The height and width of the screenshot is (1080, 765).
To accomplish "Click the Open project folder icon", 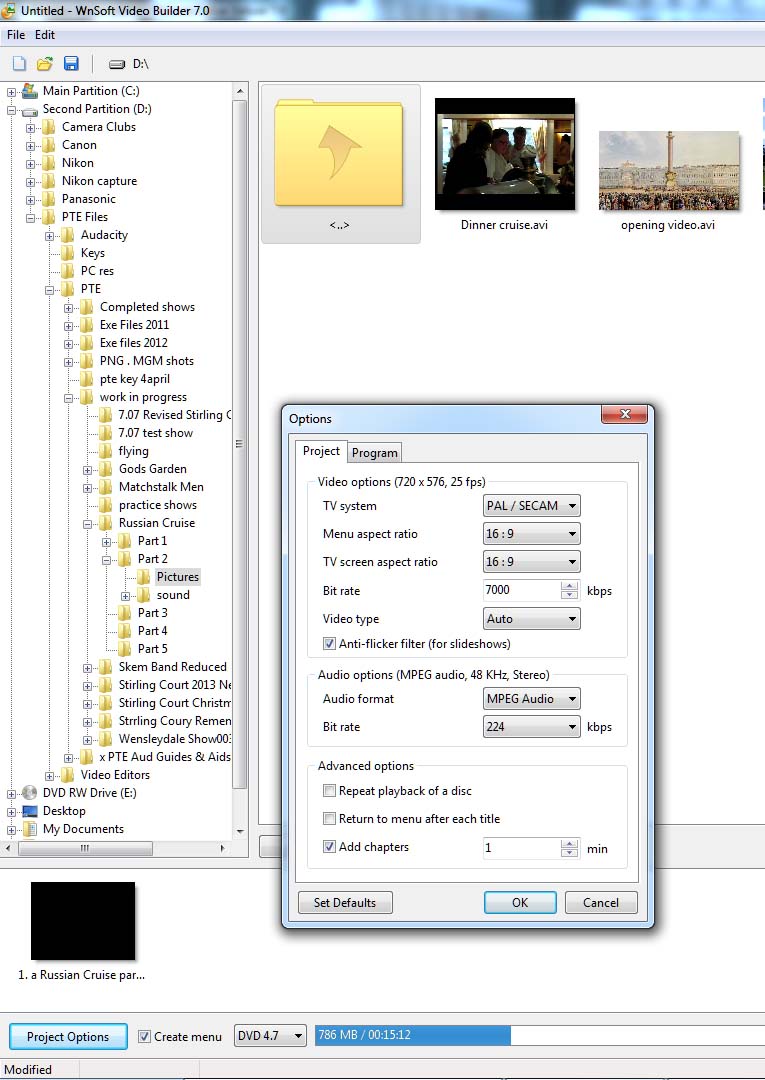I will (45, 64).
